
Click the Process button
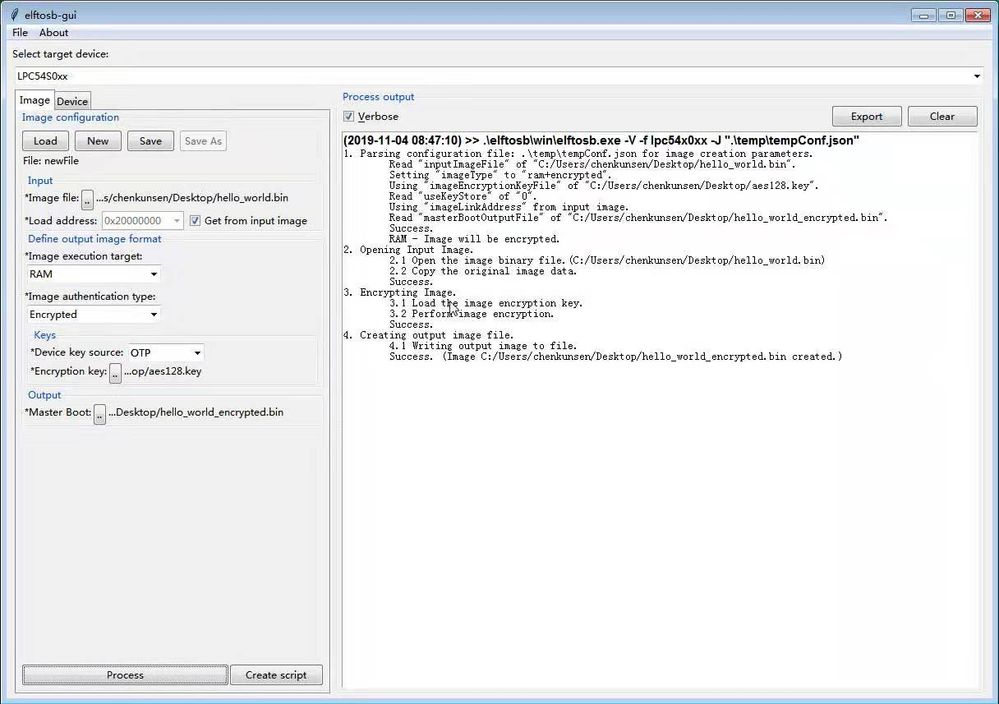point(125,675)
